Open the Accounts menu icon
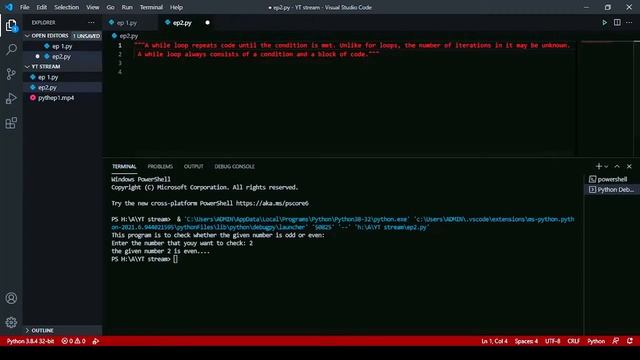 (11, 298)
